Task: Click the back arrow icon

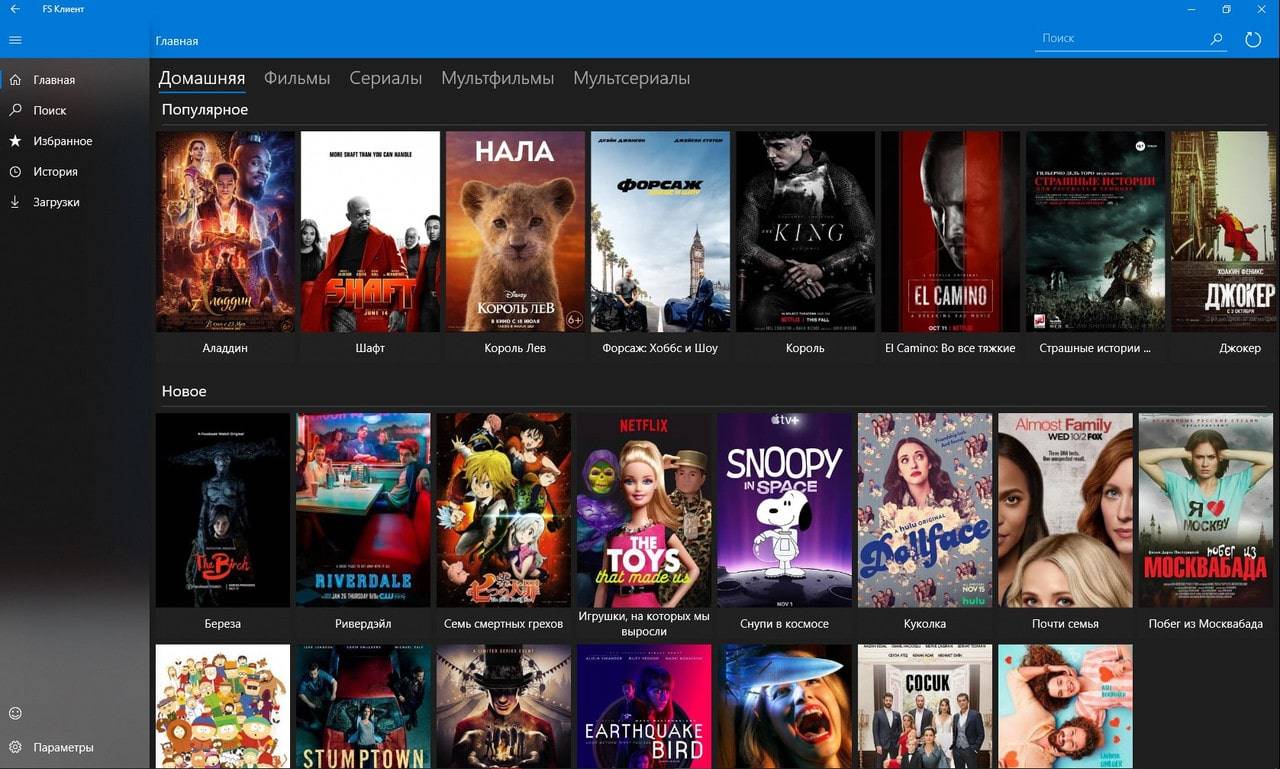Action: click(15, 9)
